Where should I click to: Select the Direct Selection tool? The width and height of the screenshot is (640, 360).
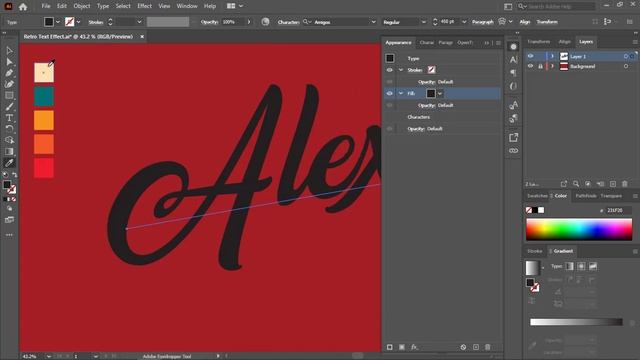click(9, 62)
